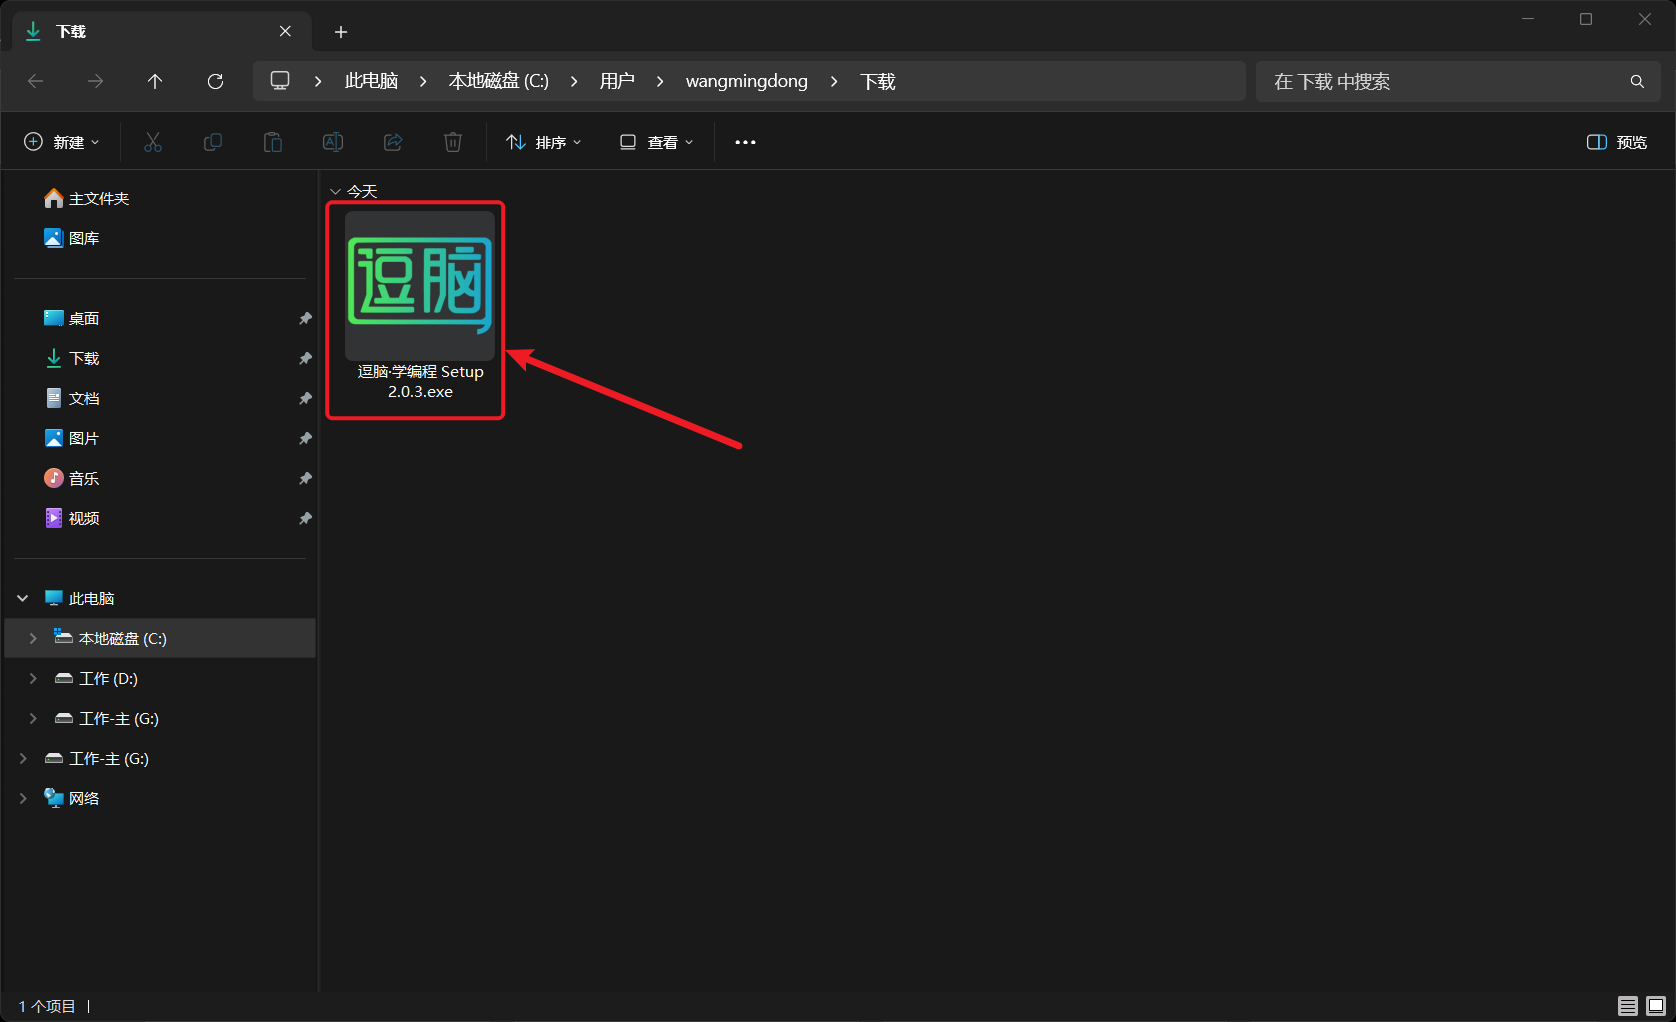
Task: Minimize the File Explorer window
Action: tap(1527, 19)
